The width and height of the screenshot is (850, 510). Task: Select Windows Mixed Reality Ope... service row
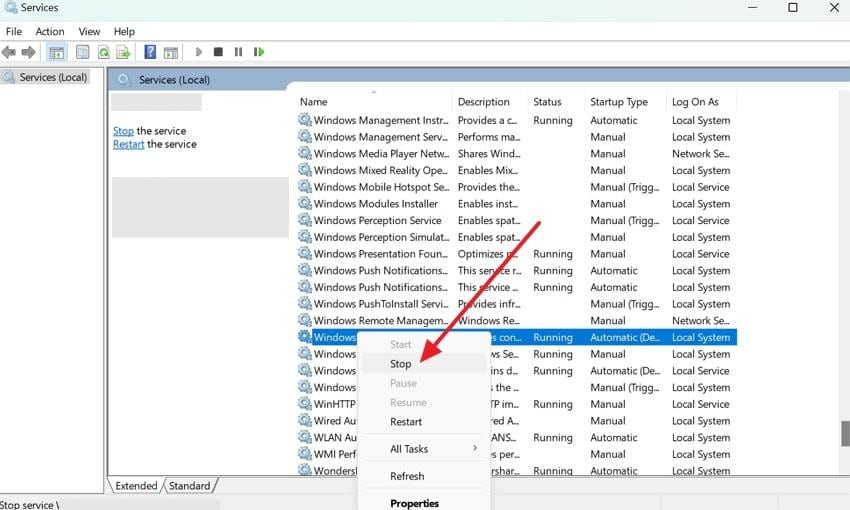[x=517, y=170]
